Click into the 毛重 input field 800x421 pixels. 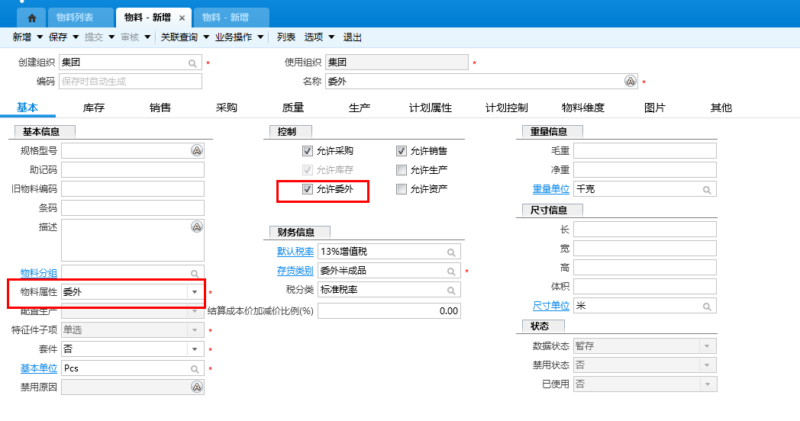point(645,151)
